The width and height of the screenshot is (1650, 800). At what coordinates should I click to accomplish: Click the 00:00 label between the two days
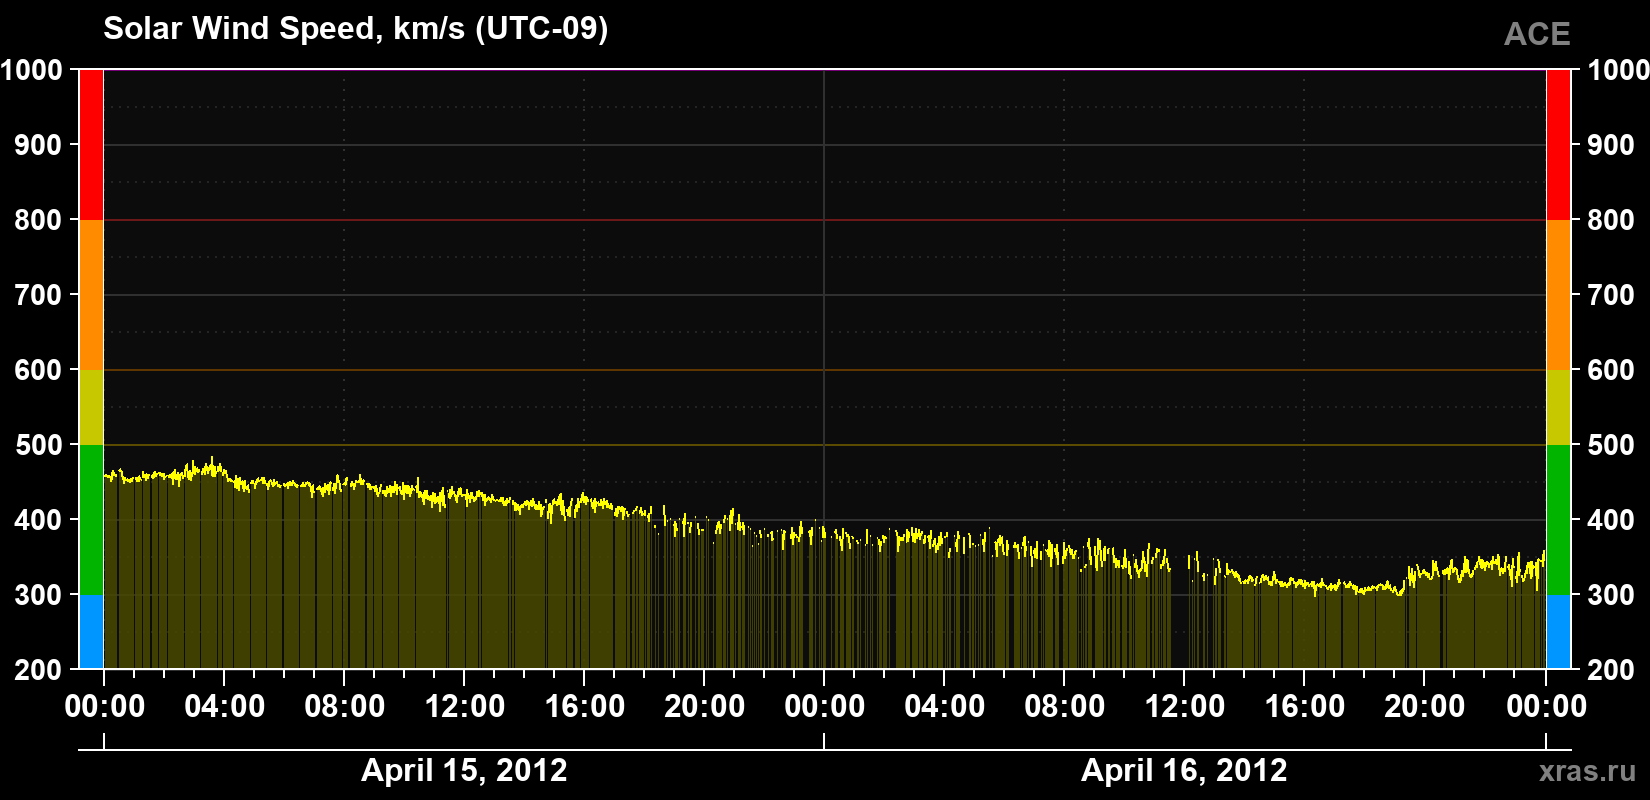pos(824,707)
